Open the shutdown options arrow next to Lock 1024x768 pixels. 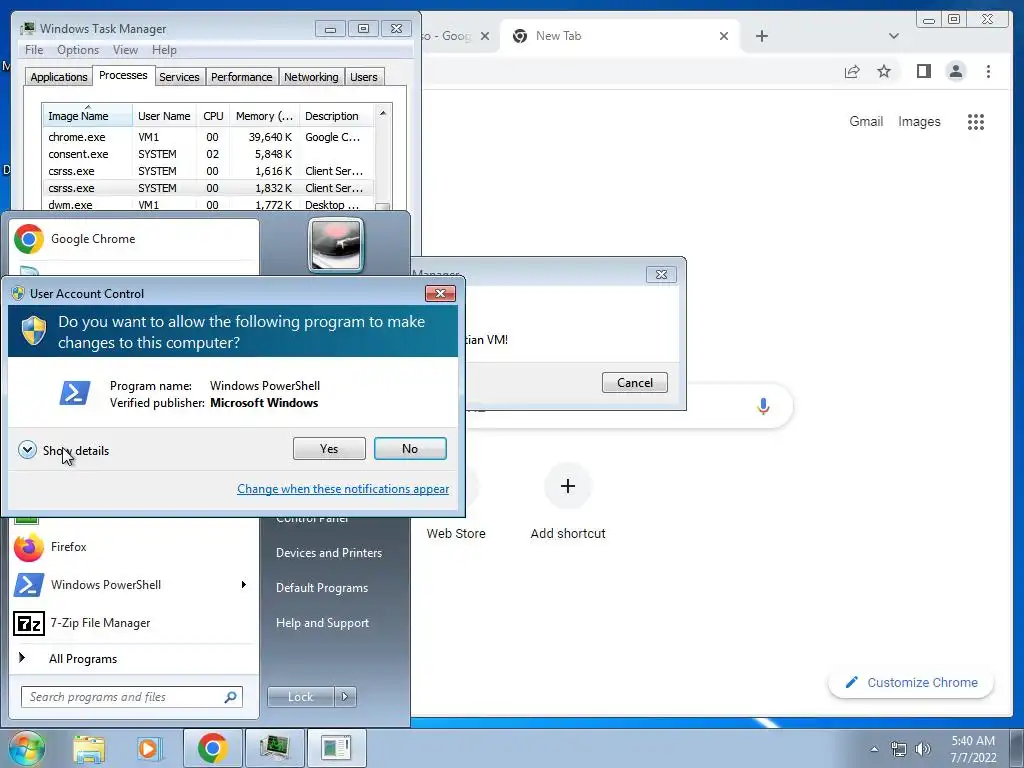point(345,697)
